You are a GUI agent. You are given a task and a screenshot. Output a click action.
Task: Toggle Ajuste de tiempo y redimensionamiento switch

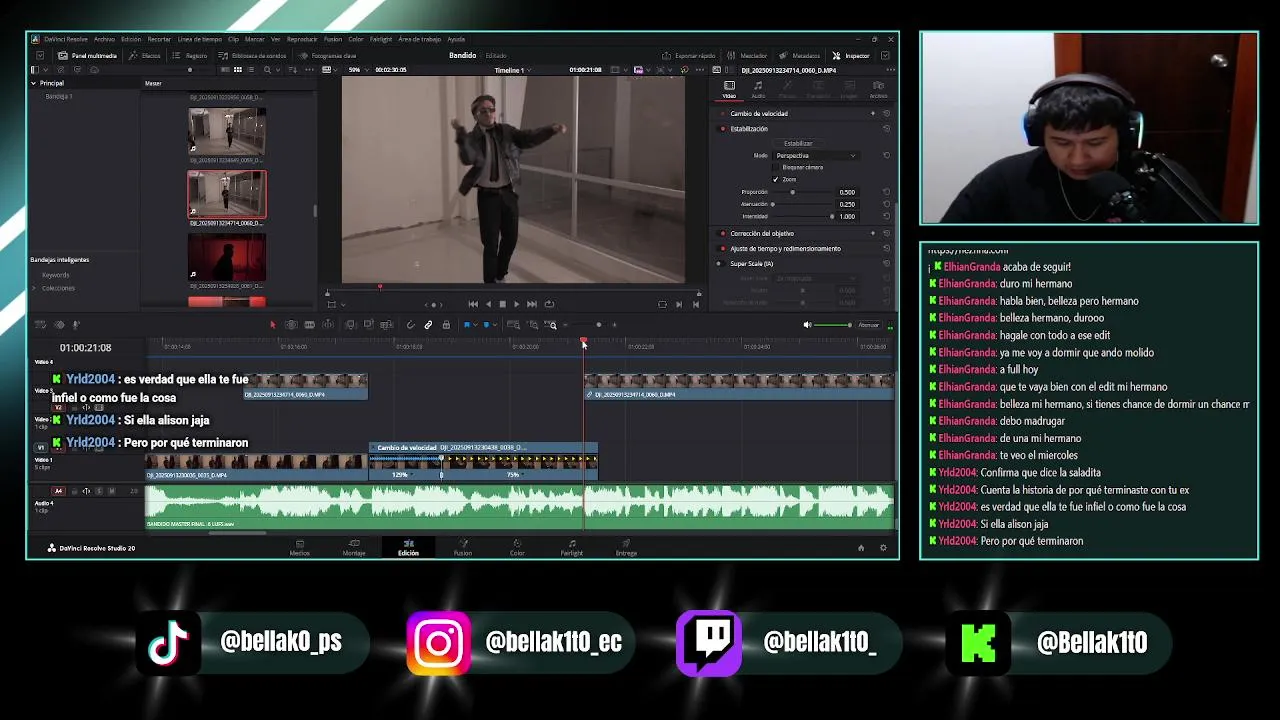[x=723, y=248]
